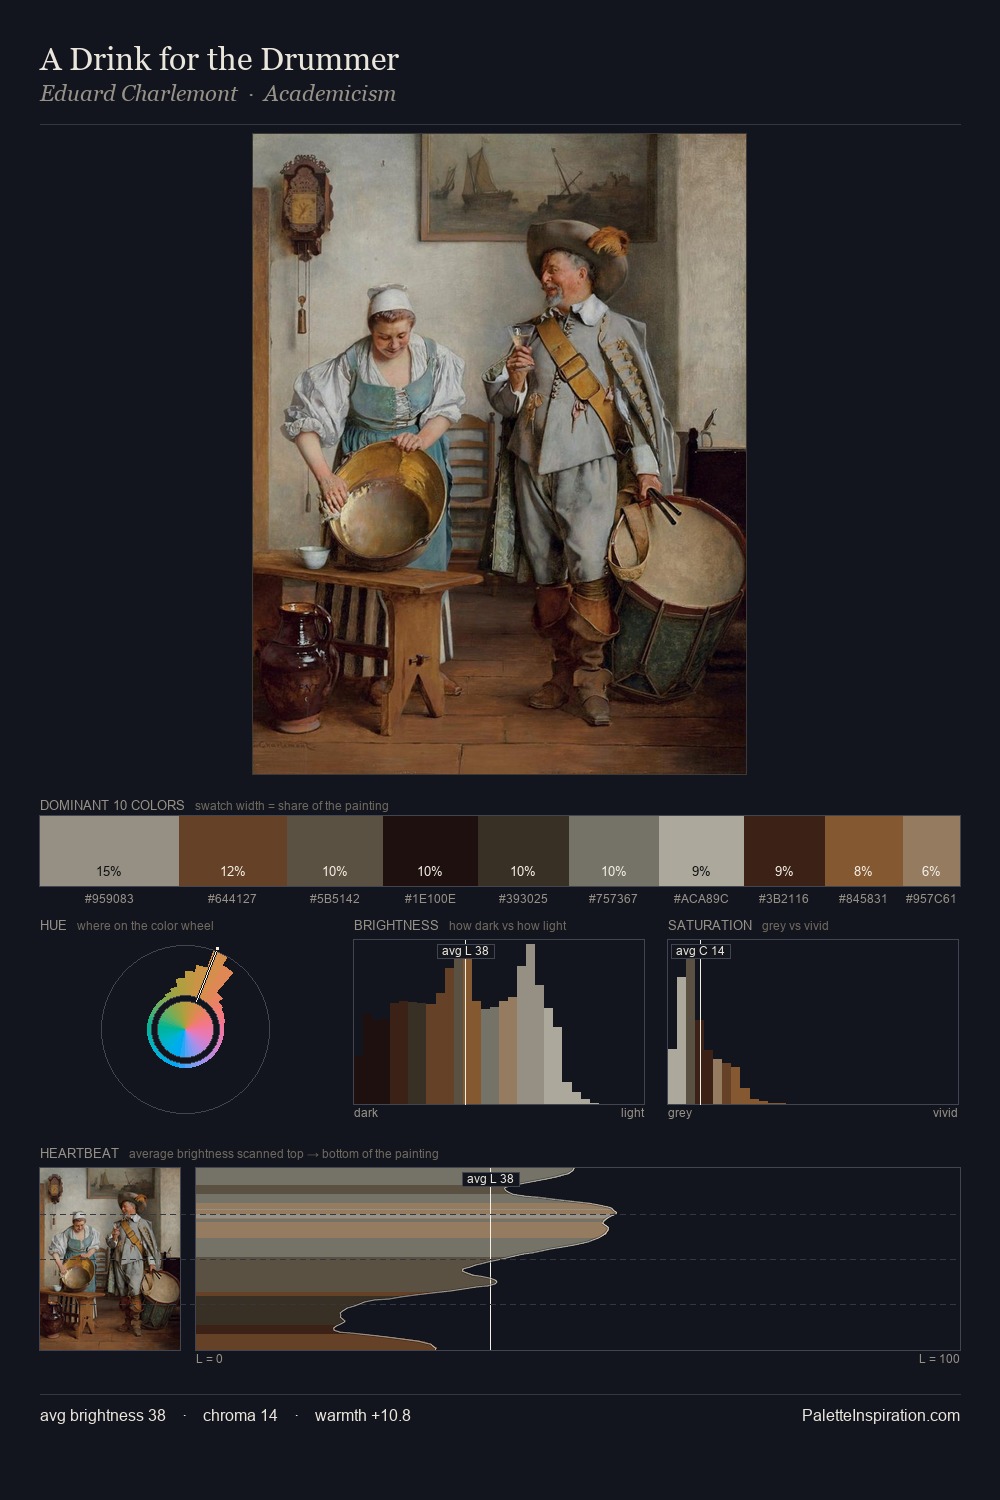Click the 'chroma 14' footer stat
This screenshot has width=1000, height=1500.
tap(240, 1415)
